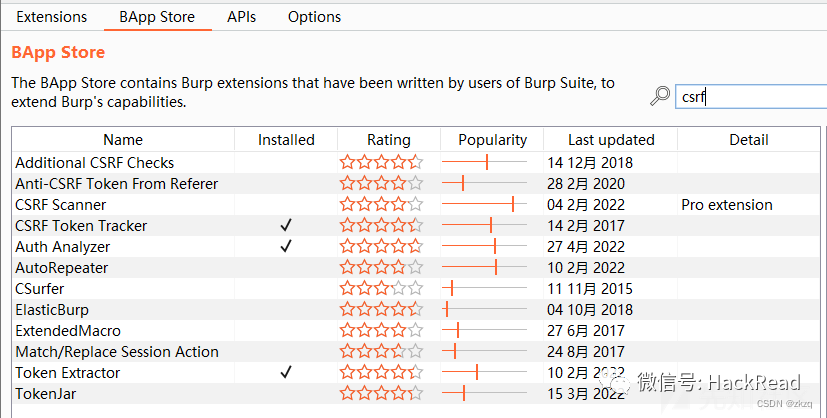Click the star rating for ElasticBurp
This screenshot has height=418, width=827.
(381, 310)
